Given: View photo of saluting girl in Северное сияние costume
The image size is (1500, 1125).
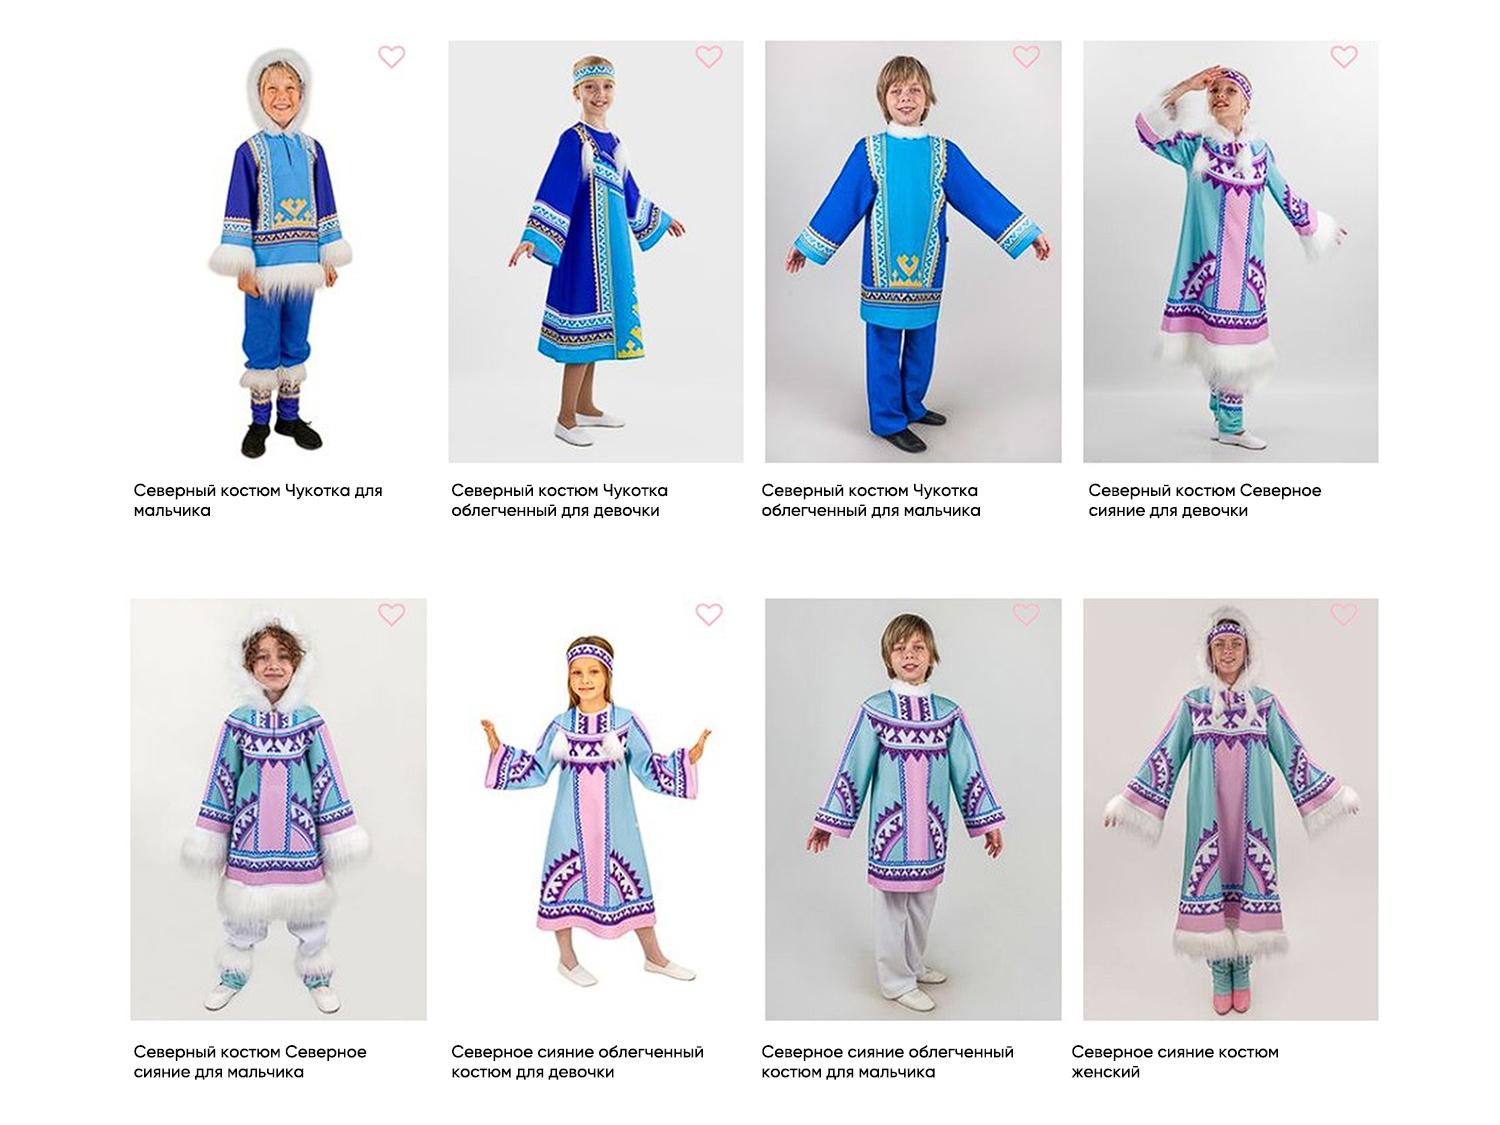Looking at the screenshot, I should point(1231,251).
